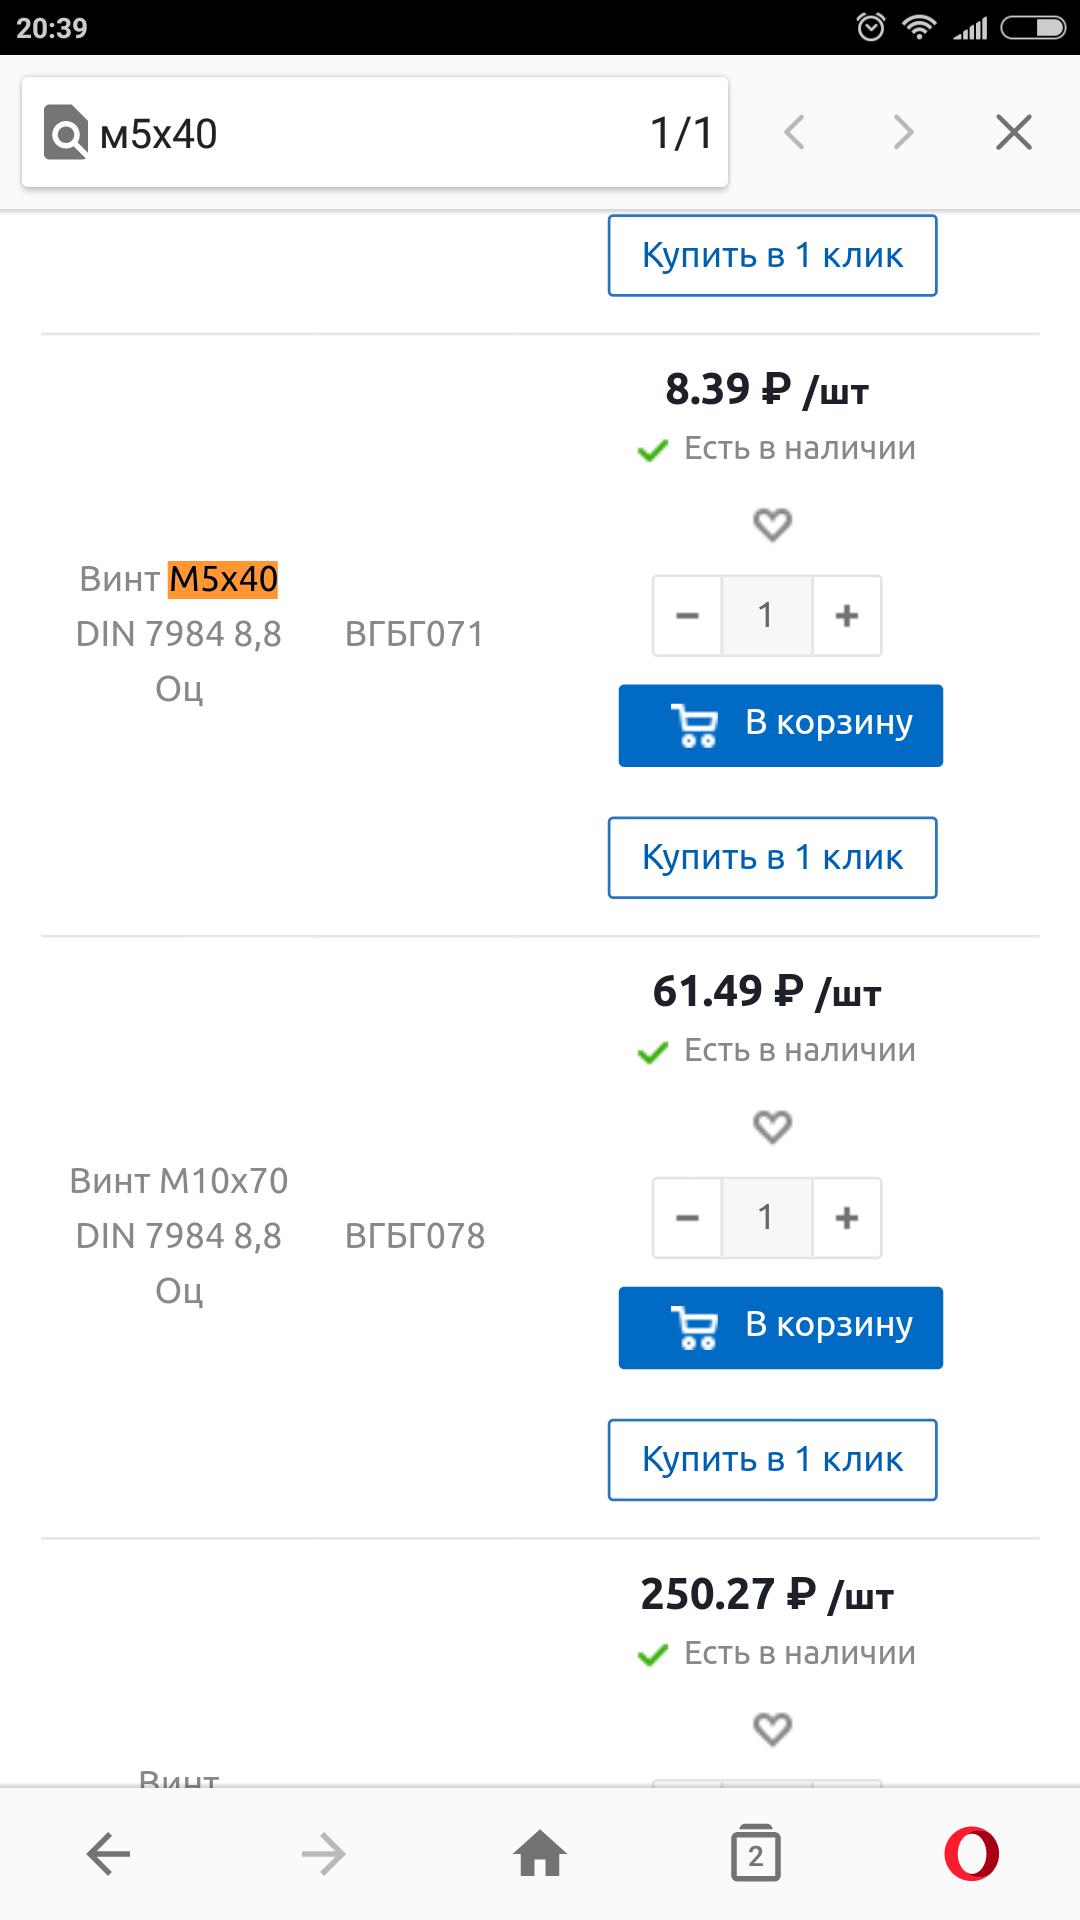Viewport: 1080px width, 1920px height.
Task: Increase quantity of Винт М5х40
Action: (847, 616)
